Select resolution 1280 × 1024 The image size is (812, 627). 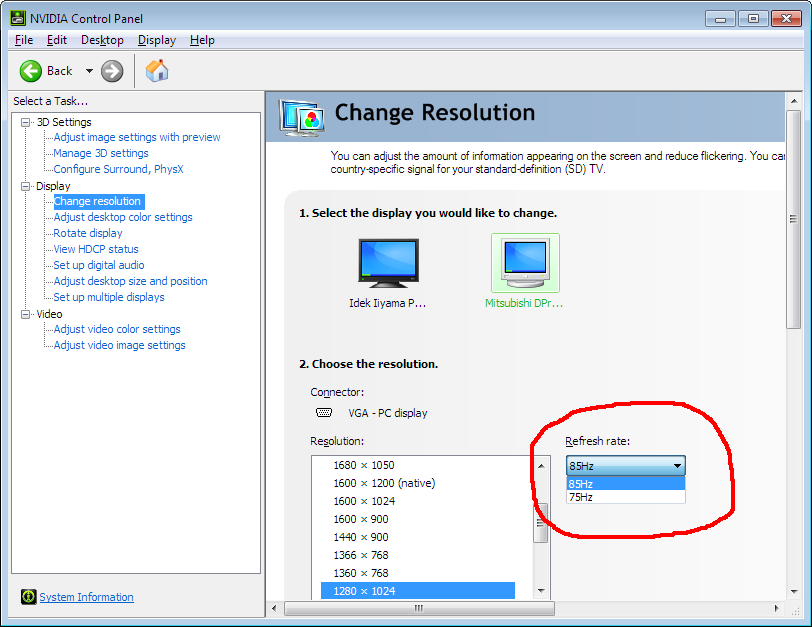click(418, 591)
